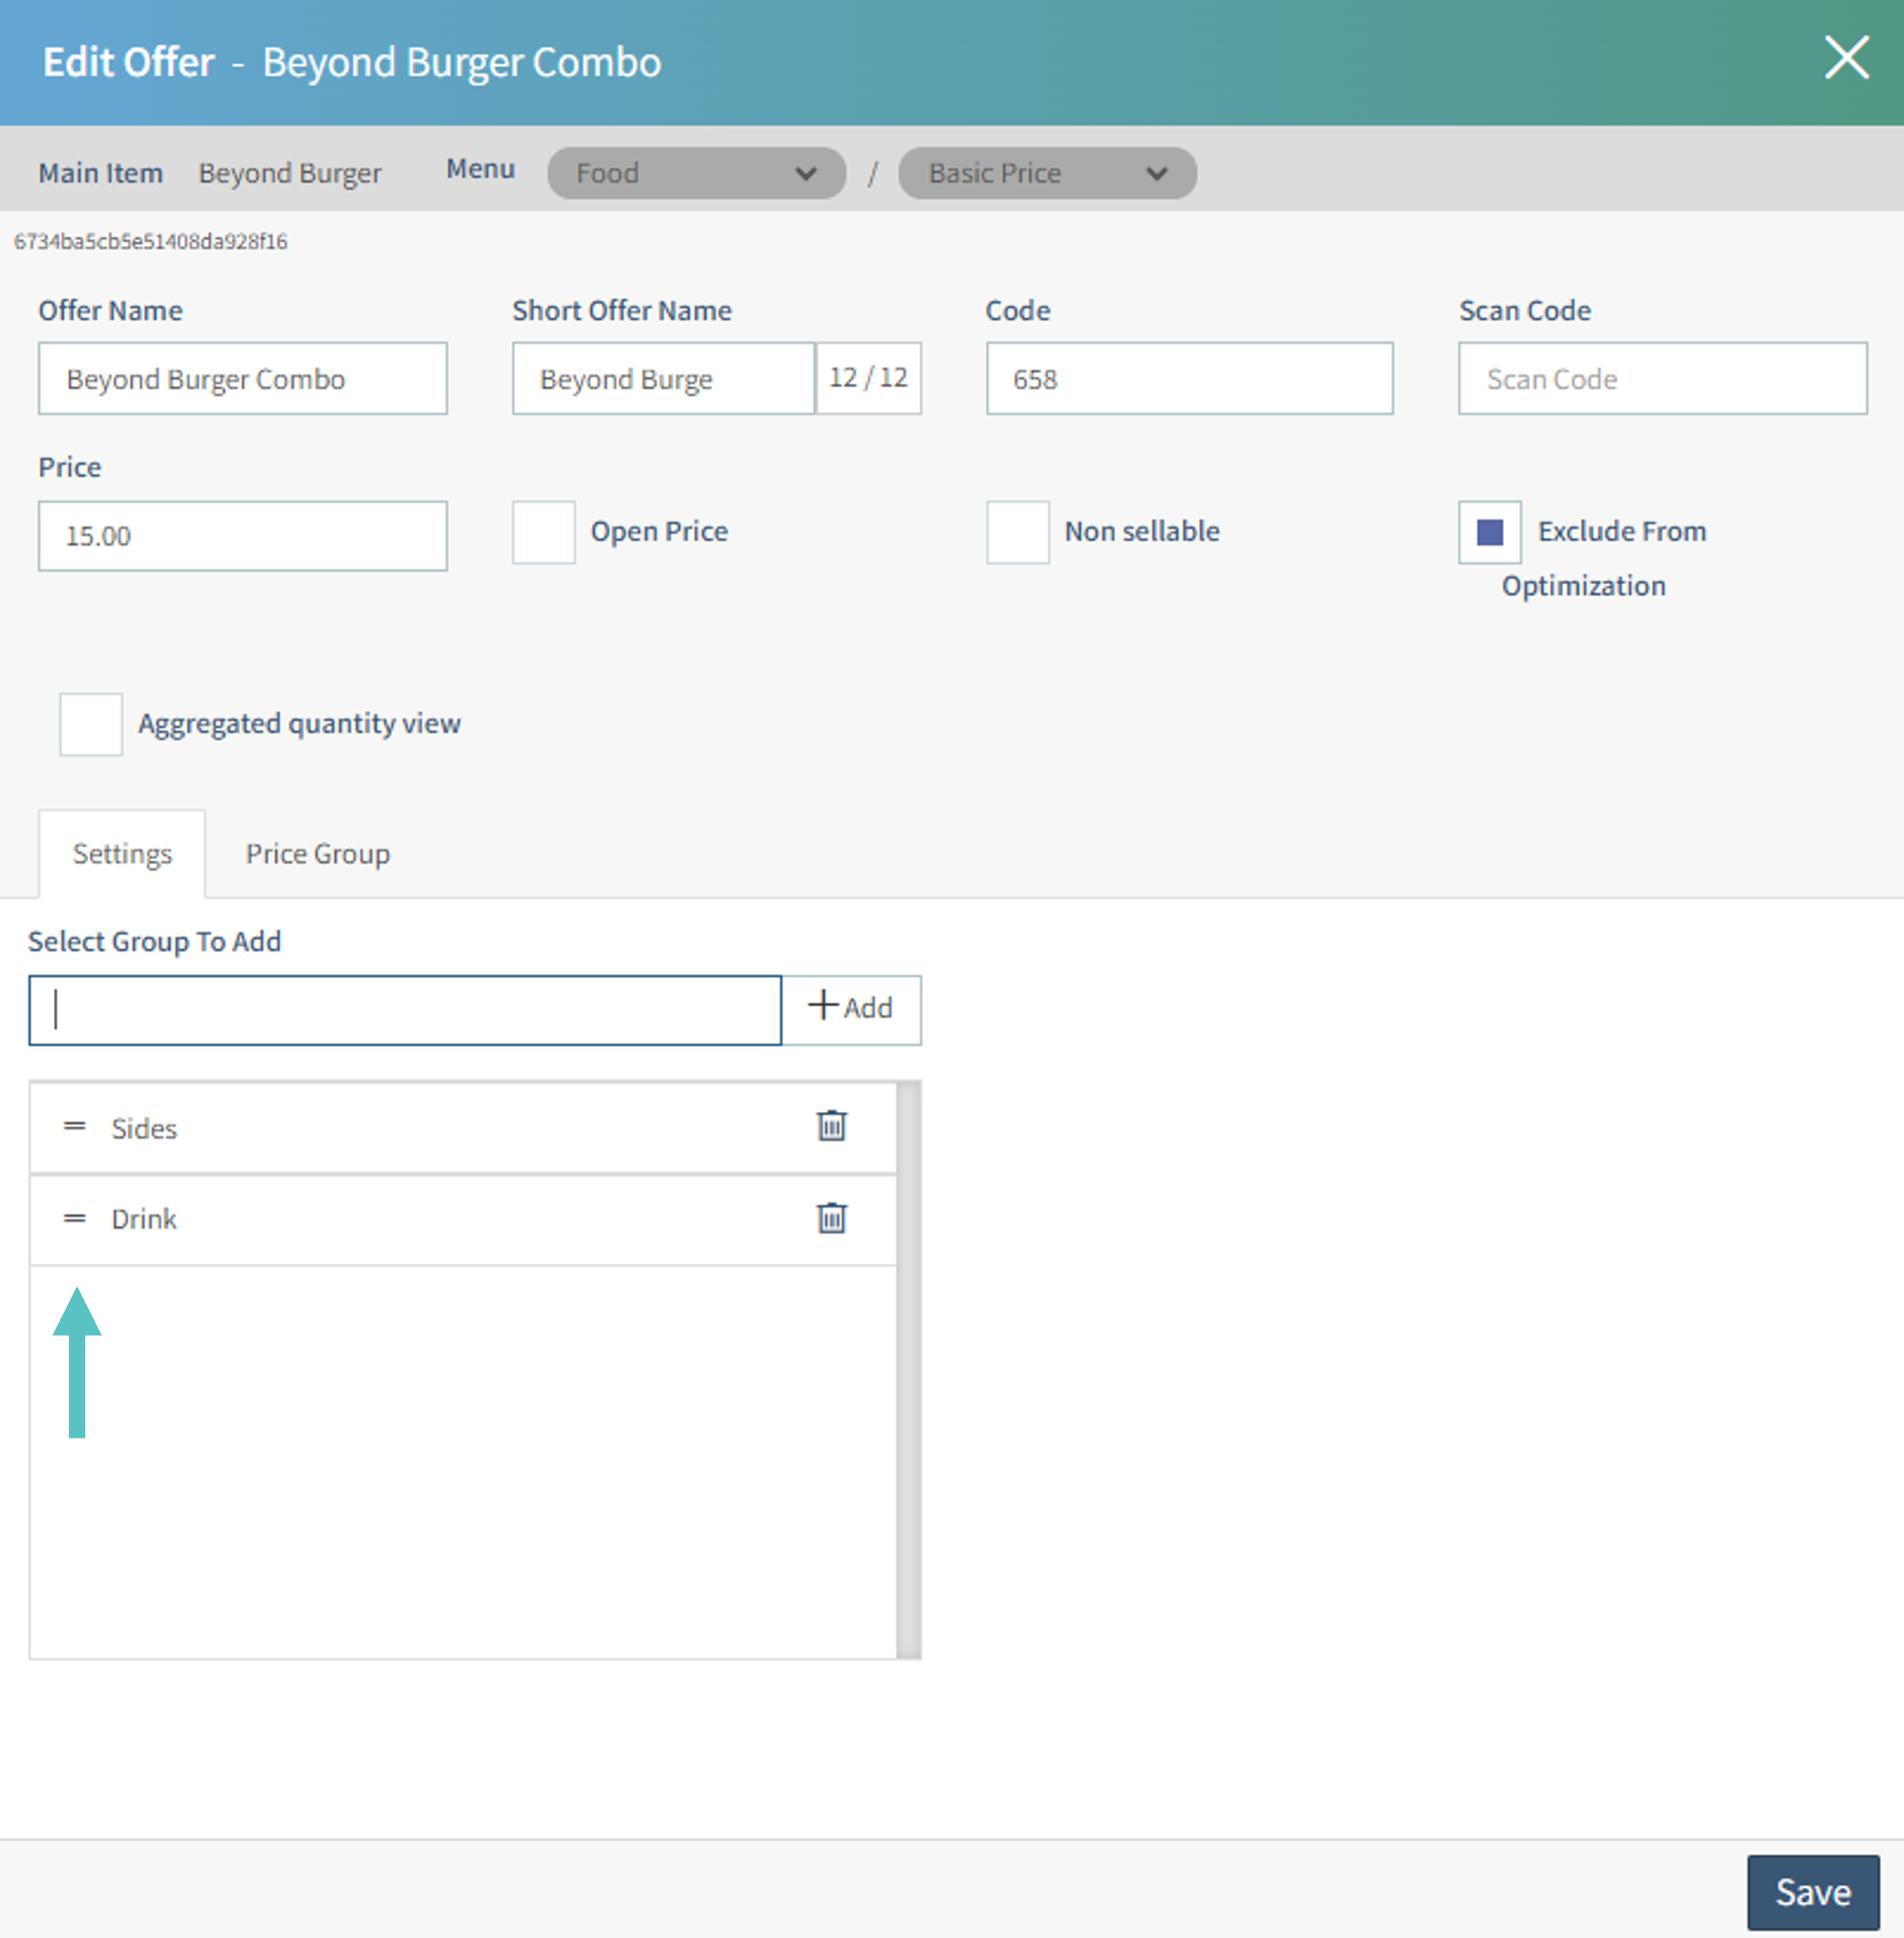Uncheck Exclude From Optimization
This screenshot has height=1938, width=1904.
(1489, 532)
